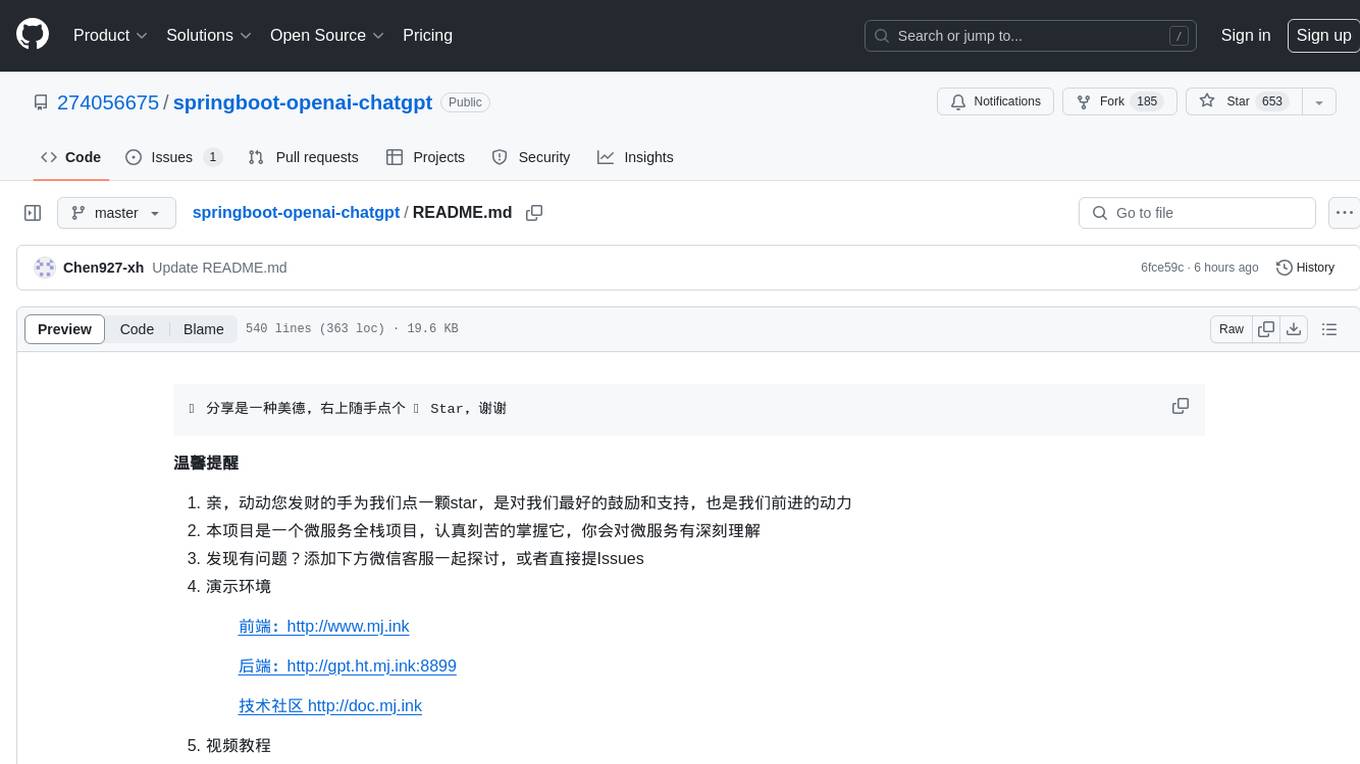The image size is (1360, 764).
Task: Expand the Open Source menu
Action: (327, 35)
